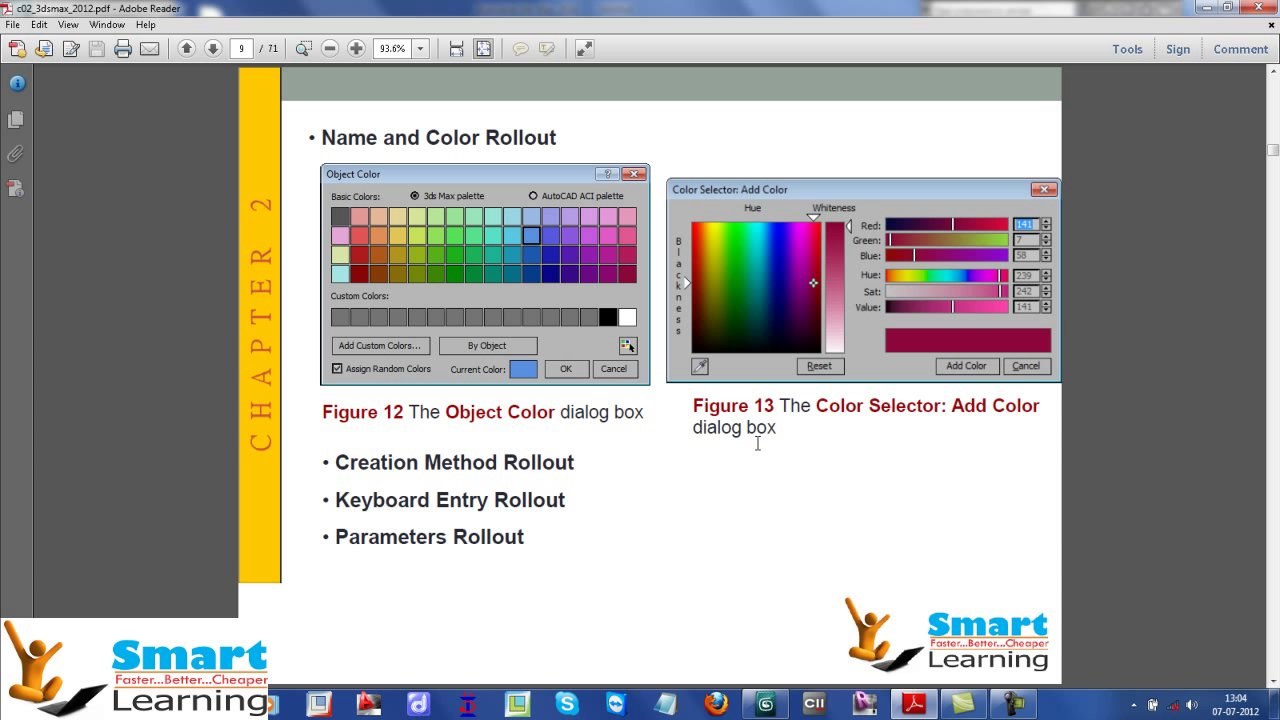Click OK in the Object Color dialog

click(566, 369)
